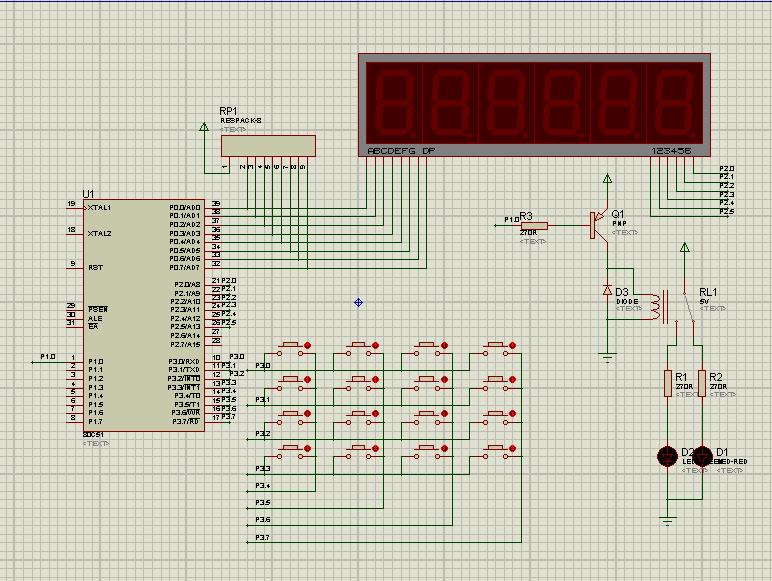Screen dimensions: 772x581
Task: Select the RL1 relay coil
Action: tap(655, 307)
